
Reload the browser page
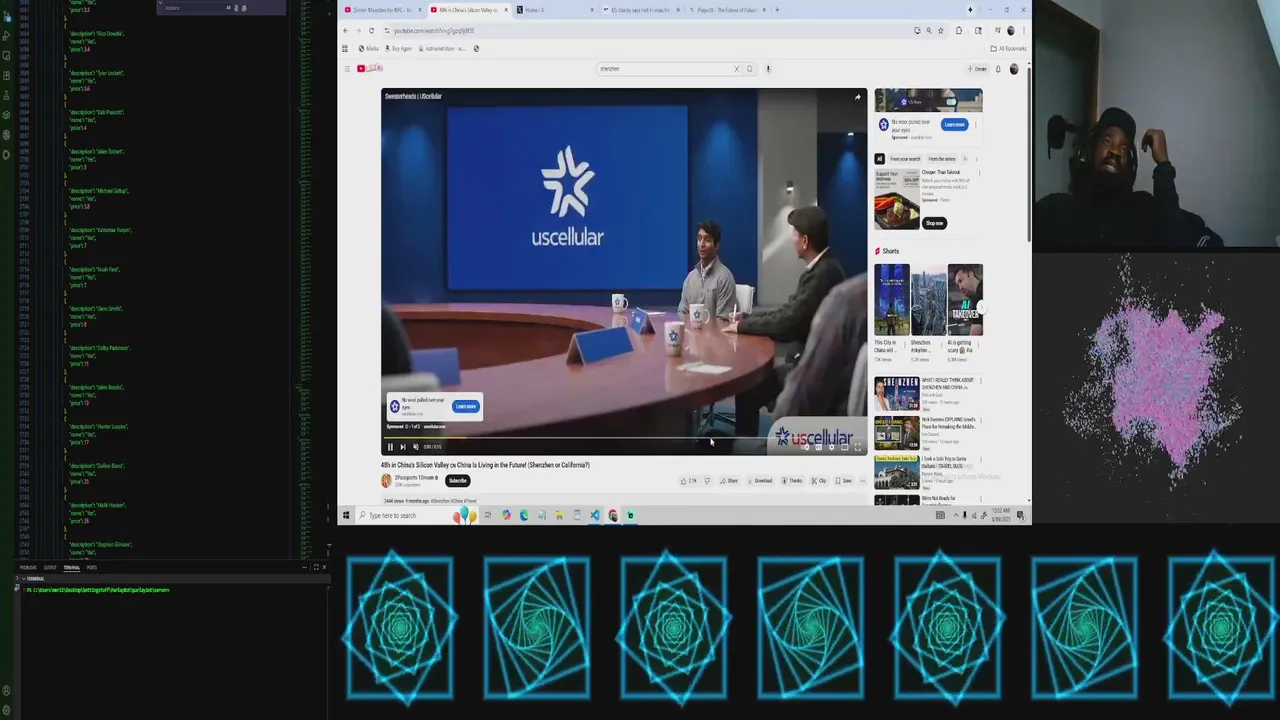tap(371, 31)
